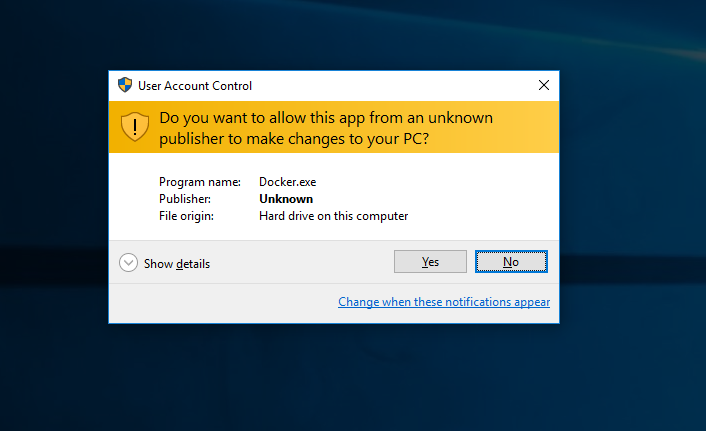Select the Docker.exe program name text
Screen dimensions: 706x431
pyautogui.click(x=287, y=182)
